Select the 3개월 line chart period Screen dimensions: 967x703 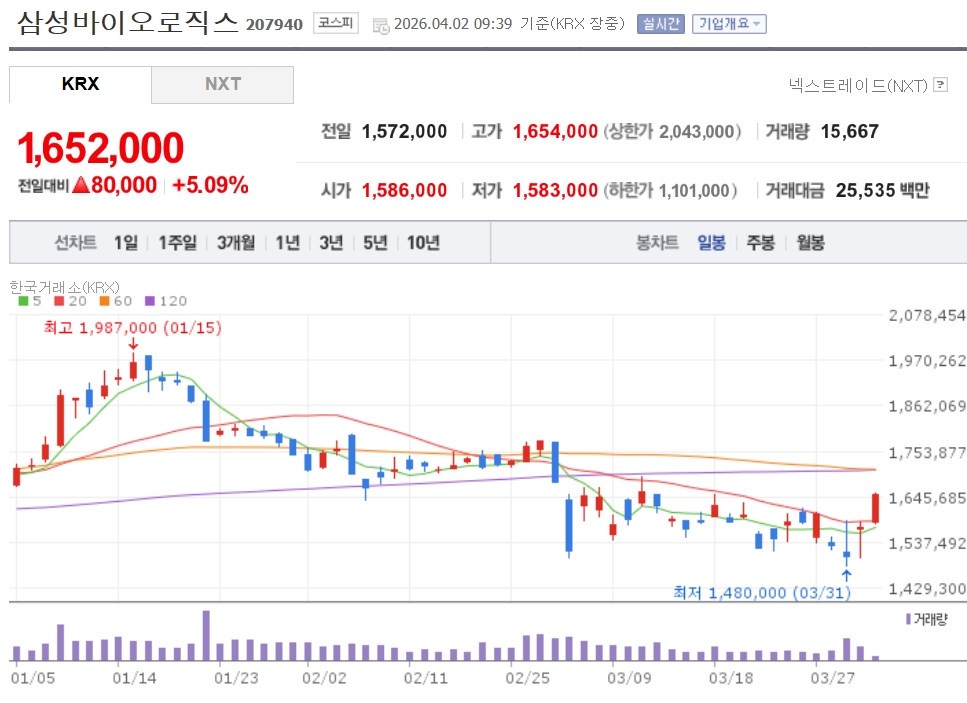(x=236, y=242)
